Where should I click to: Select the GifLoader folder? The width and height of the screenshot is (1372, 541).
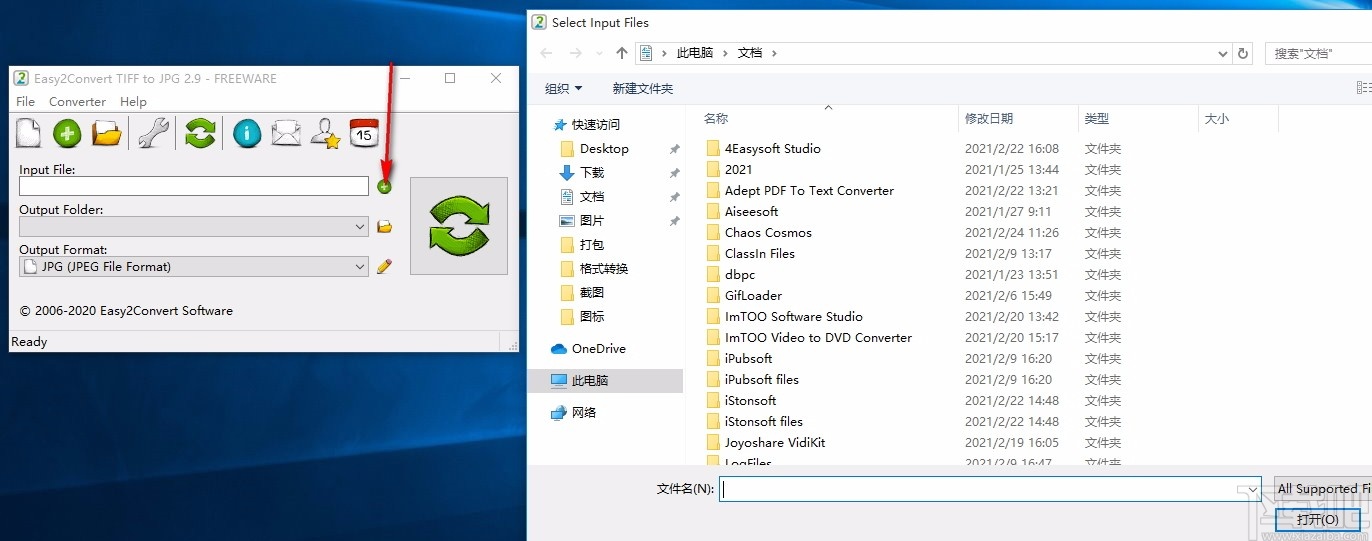pos(753,296)
